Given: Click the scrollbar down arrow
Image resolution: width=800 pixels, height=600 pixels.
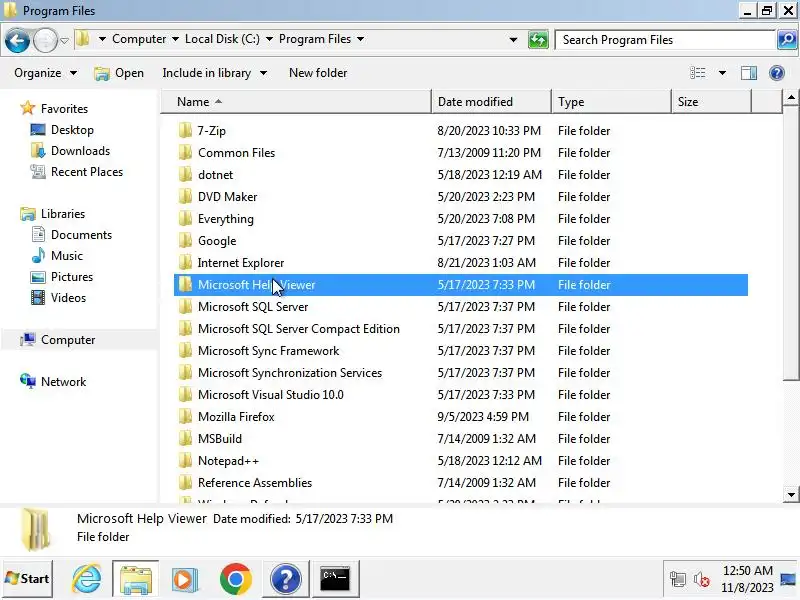Looking at the screenshot, I should click(791, 494).
